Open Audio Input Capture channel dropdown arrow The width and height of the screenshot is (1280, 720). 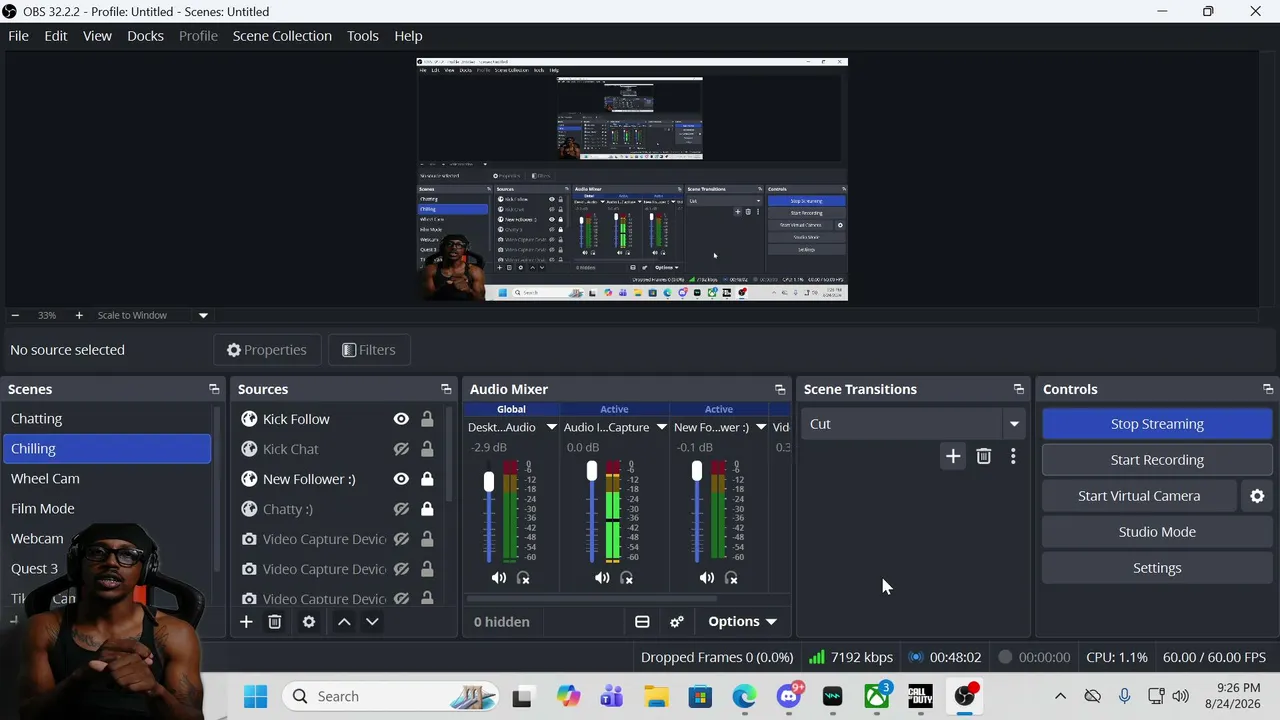pos(661,427)
